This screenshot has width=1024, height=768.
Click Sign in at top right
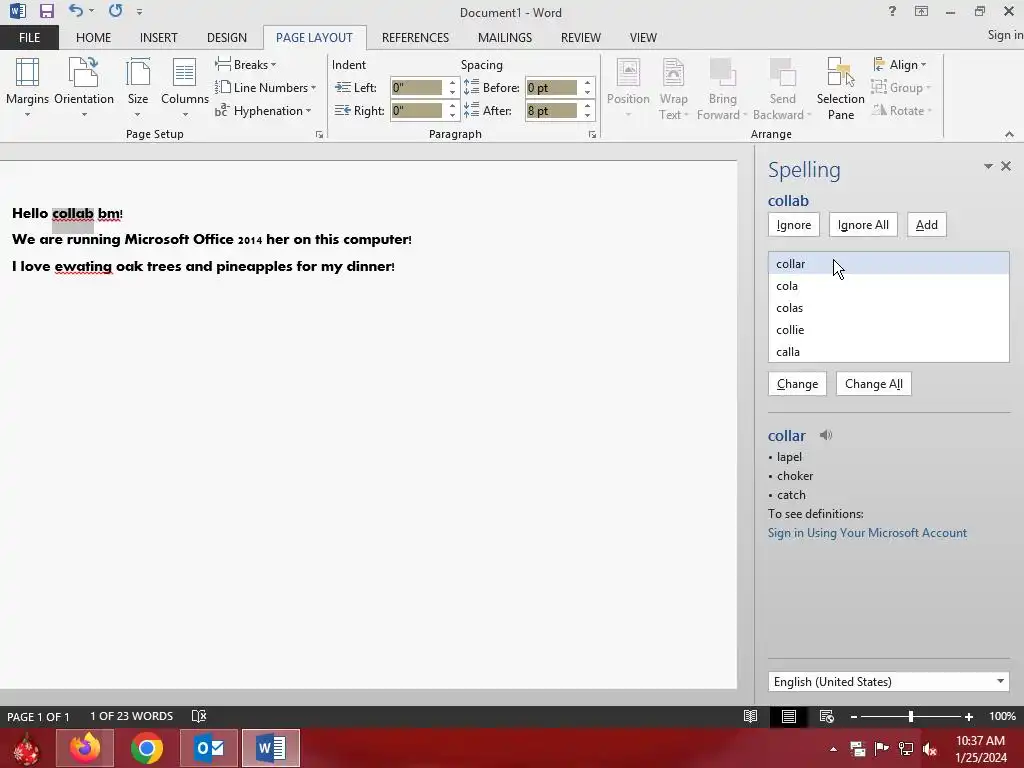1005,35
